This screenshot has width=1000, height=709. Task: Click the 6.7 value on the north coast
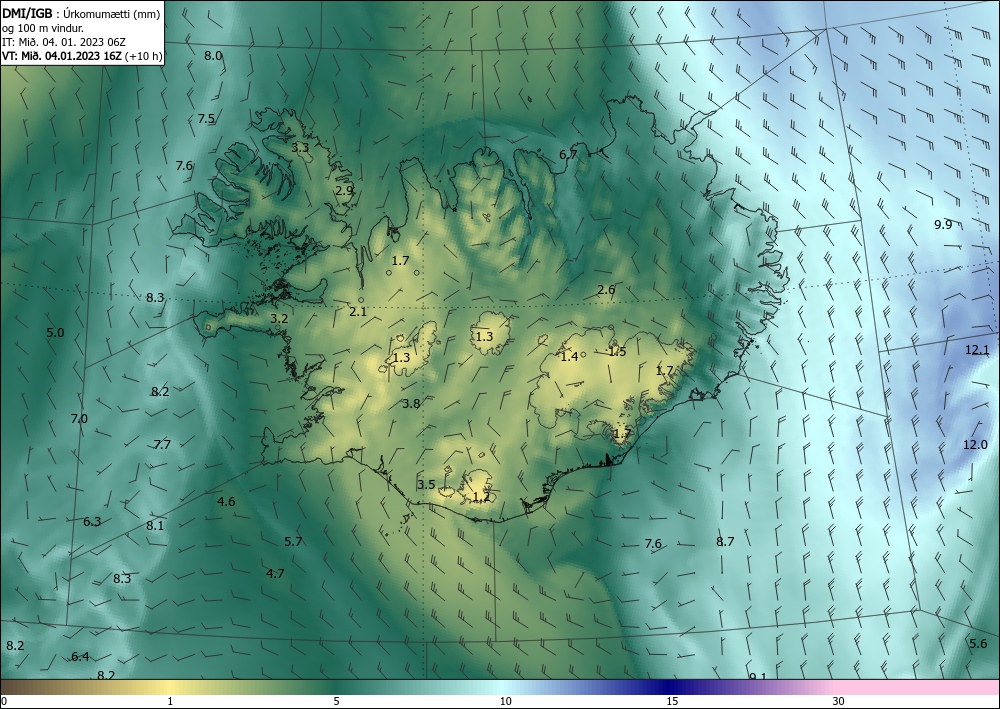[568, 154]
